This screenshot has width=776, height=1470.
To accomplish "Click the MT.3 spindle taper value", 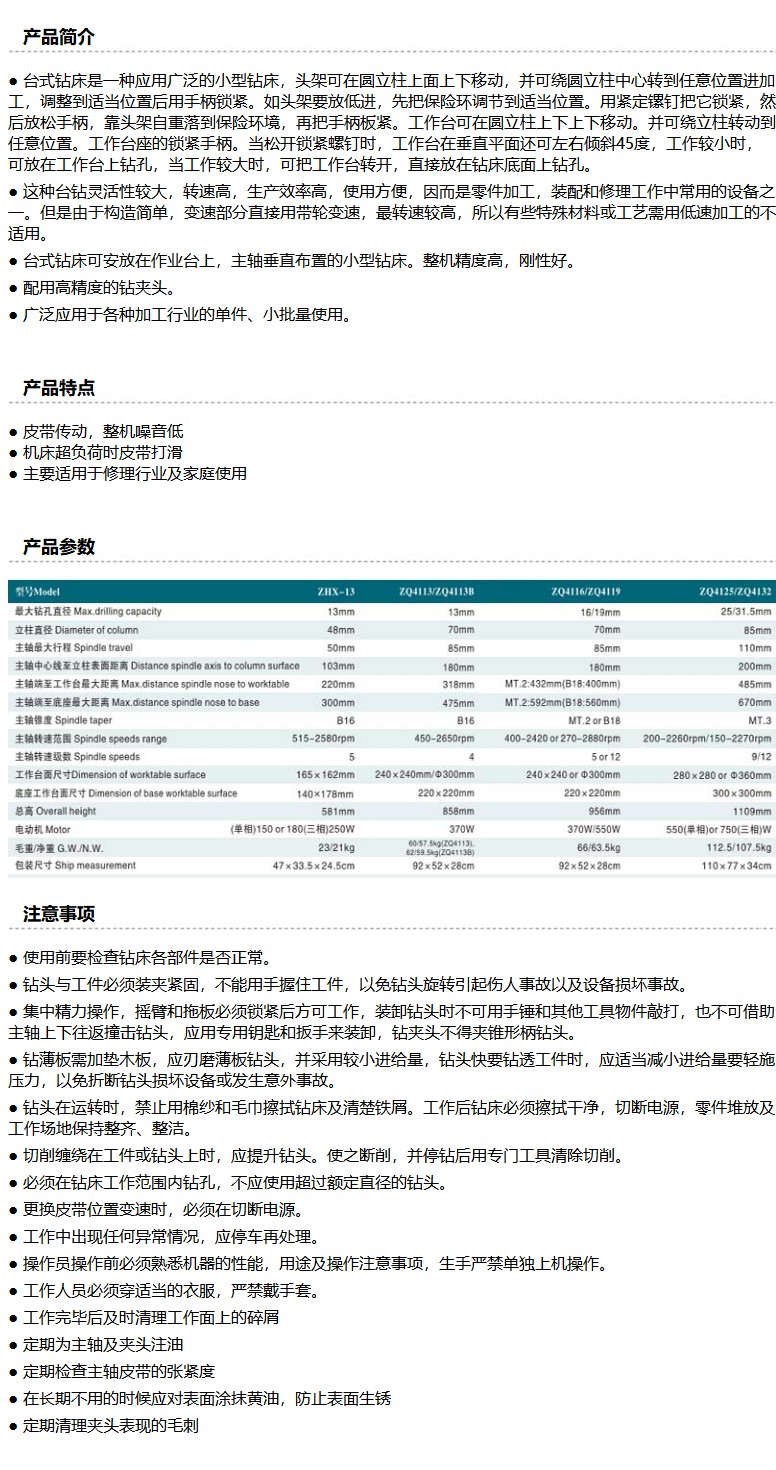I will [x=761, y=720].
